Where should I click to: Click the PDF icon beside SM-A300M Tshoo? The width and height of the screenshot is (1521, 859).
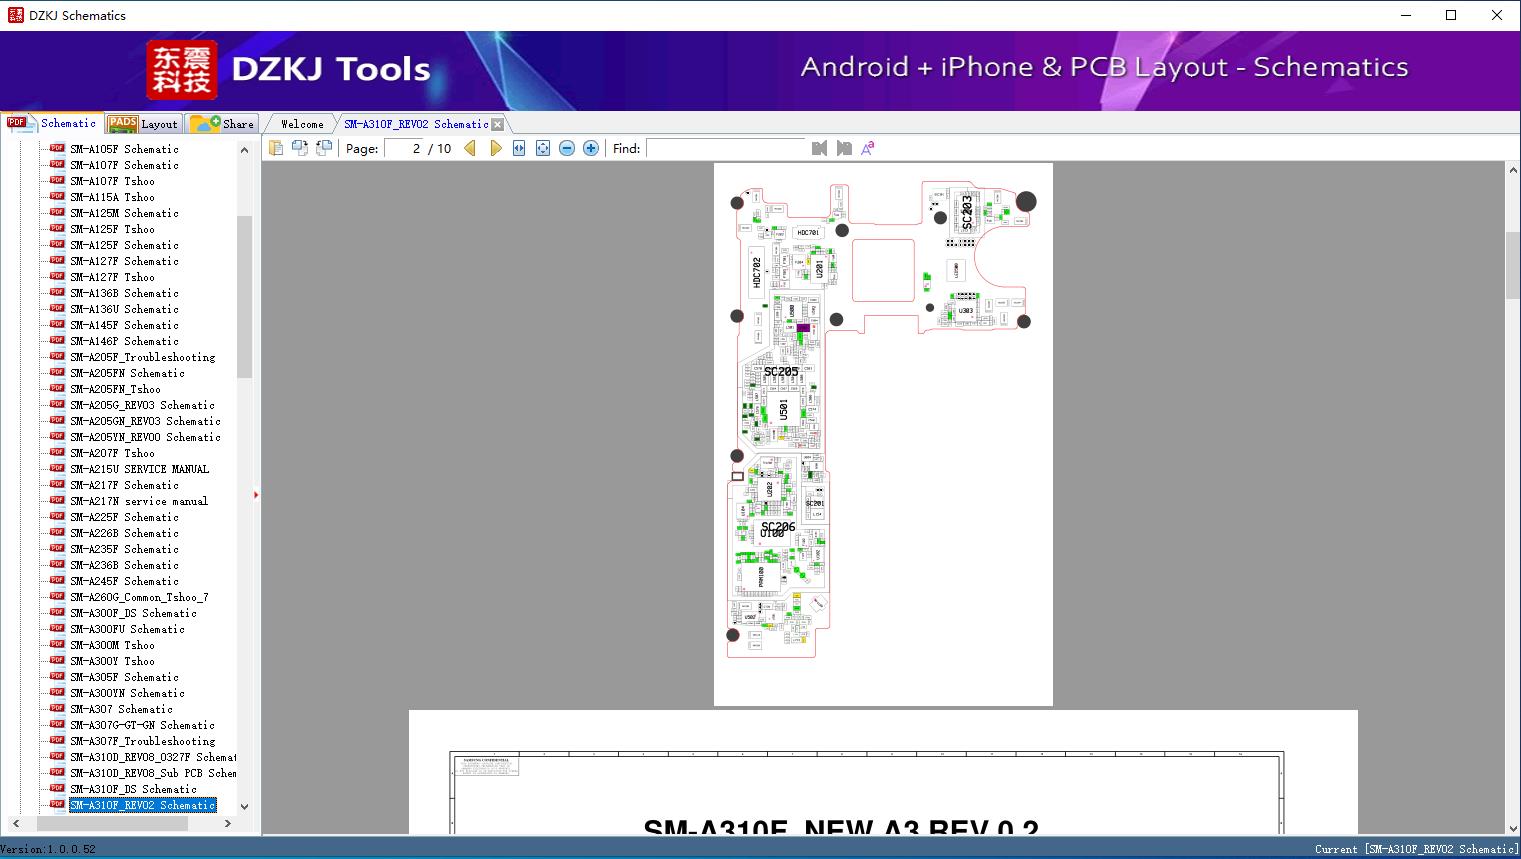click(x=57, y=644)
